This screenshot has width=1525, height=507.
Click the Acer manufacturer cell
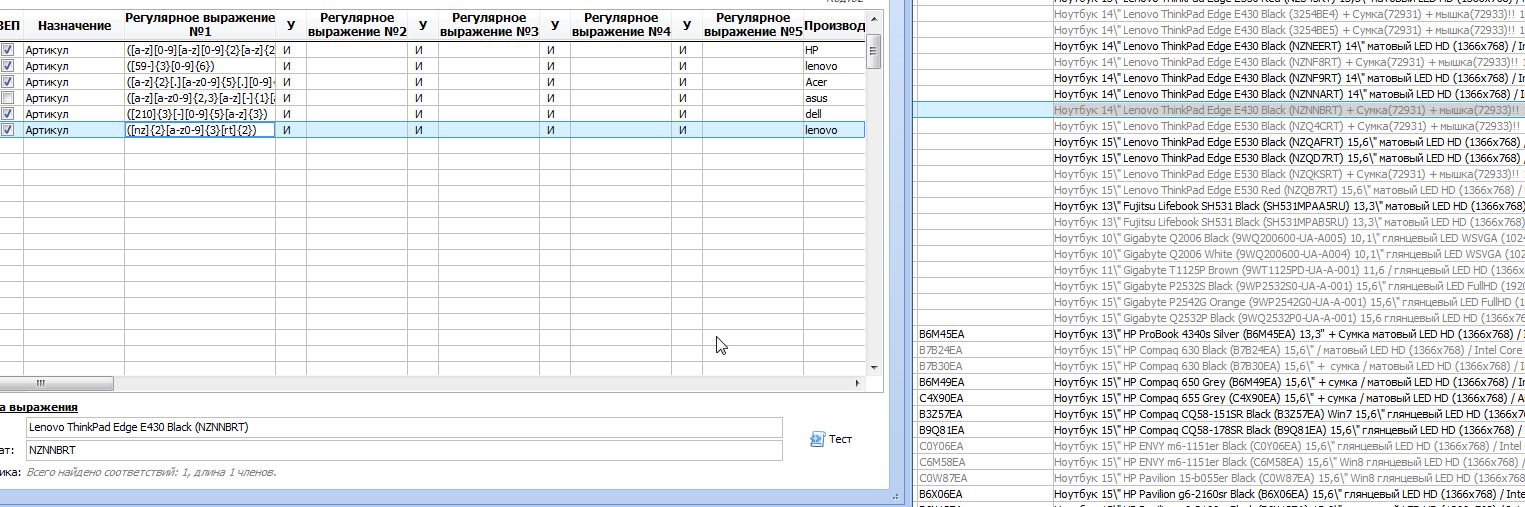pos(834,81)
